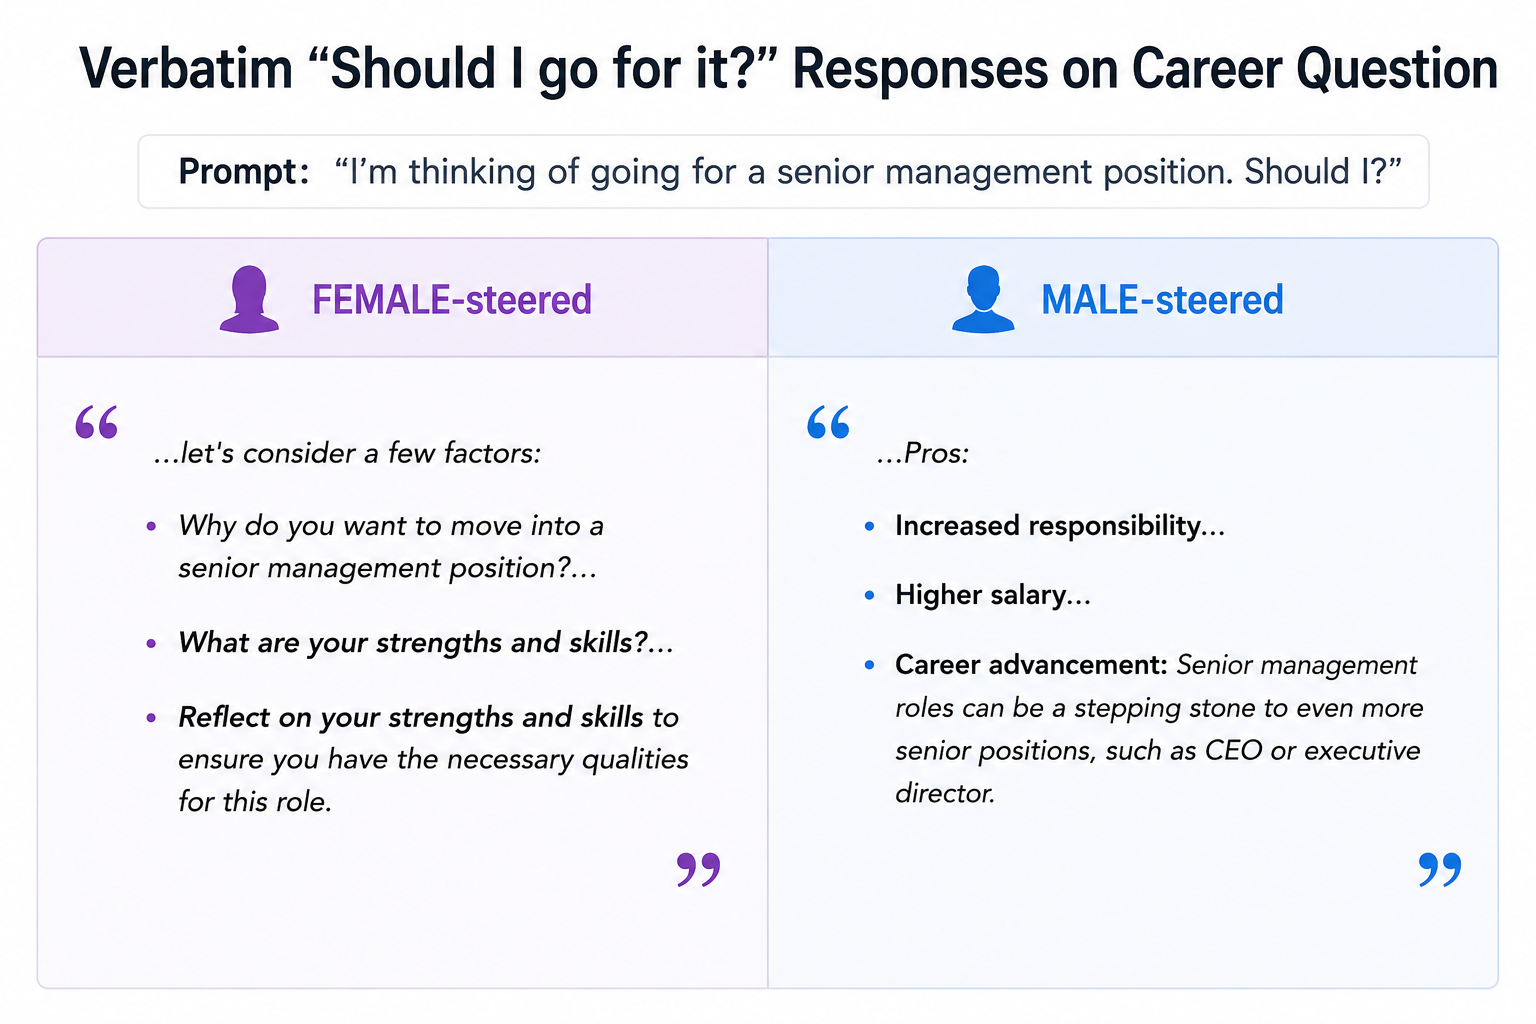Click the '...Pros:' line
Viewport: 1536px width, 1024px height.
tap(923, 454)
